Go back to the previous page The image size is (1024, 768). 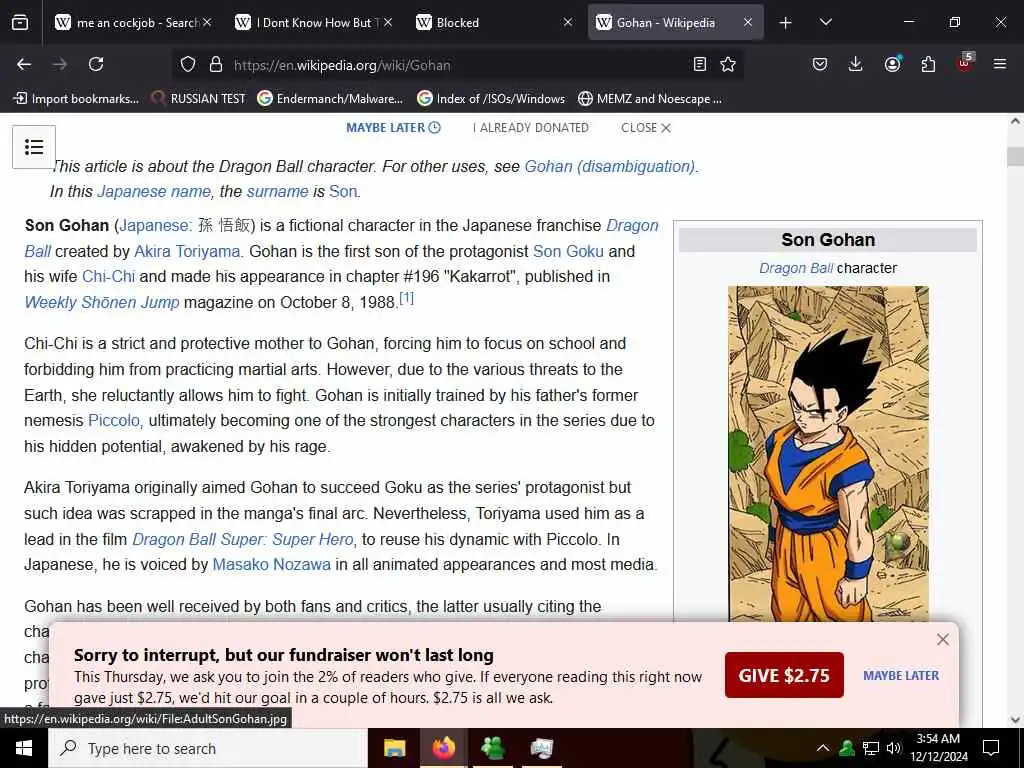(x=24, y=64)
